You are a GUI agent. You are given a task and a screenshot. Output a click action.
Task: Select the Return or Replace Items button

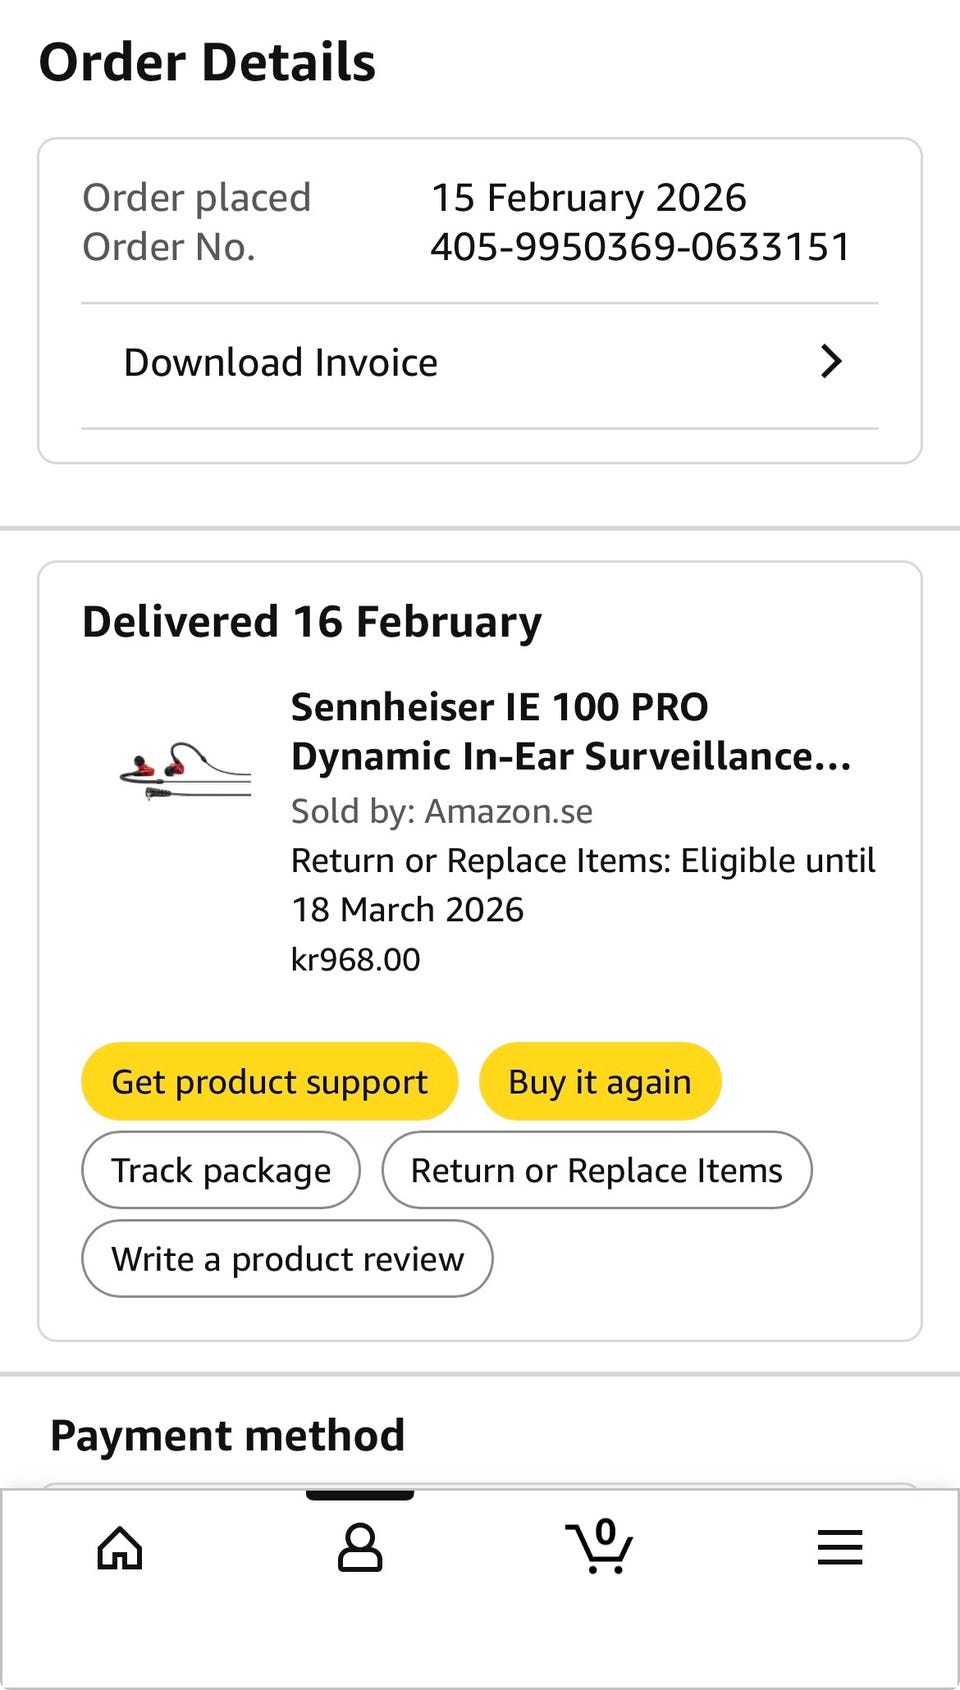[597, 1170]
